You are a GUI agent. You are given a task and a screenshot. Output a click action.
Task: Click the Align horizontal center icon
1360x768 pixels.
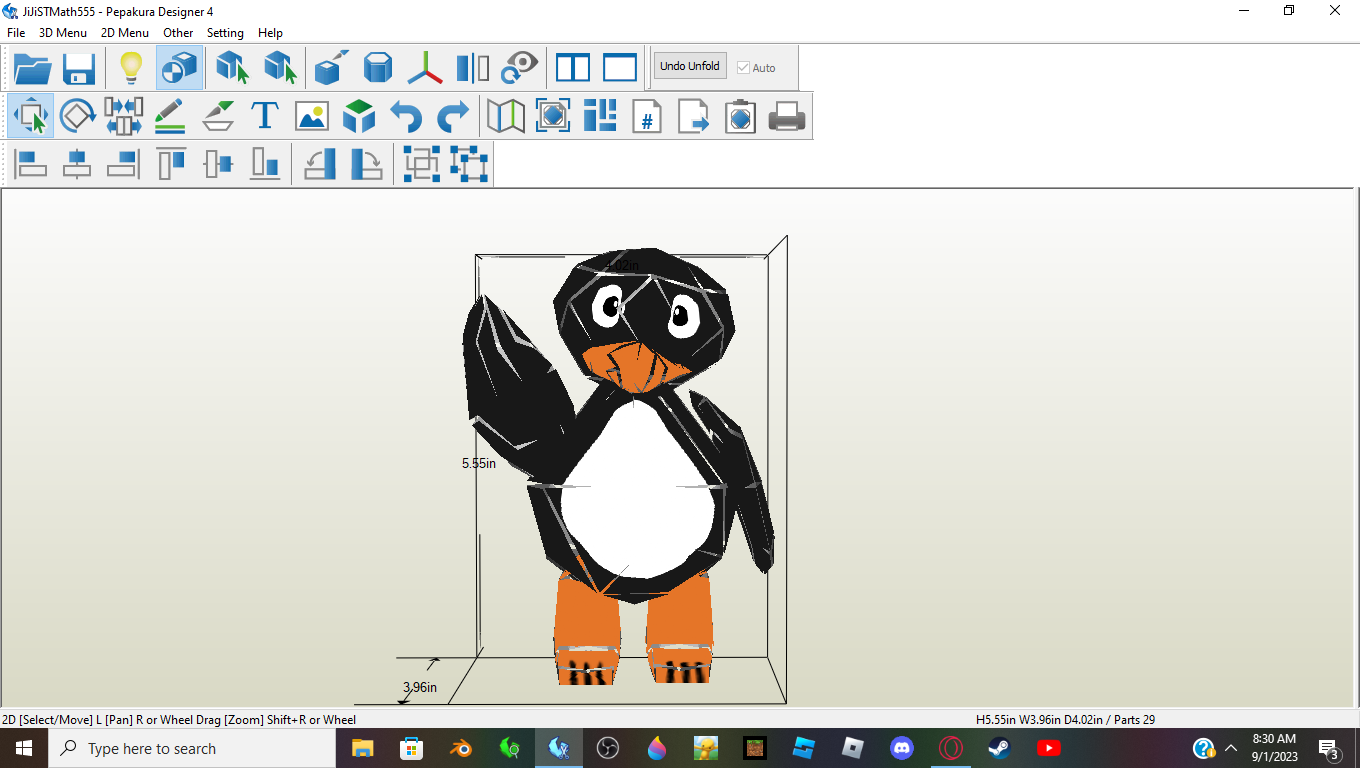coord(77,164)
